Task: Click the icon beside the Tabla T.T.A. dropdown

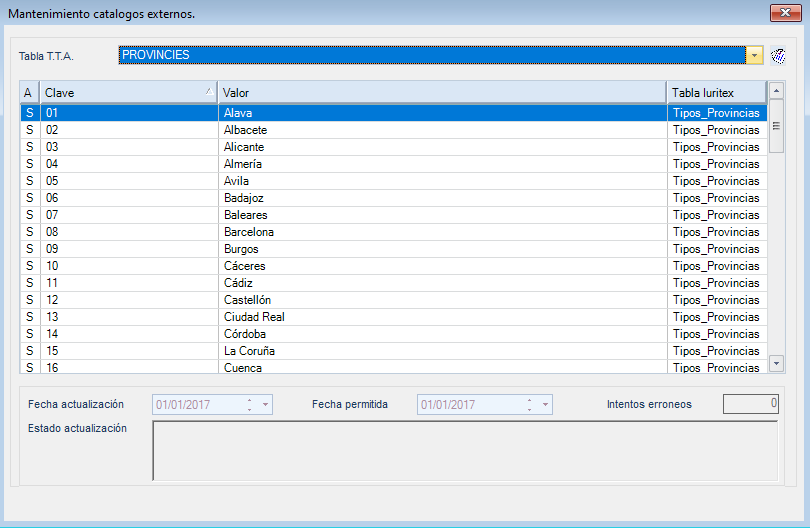Action: (x=779, y=55)
